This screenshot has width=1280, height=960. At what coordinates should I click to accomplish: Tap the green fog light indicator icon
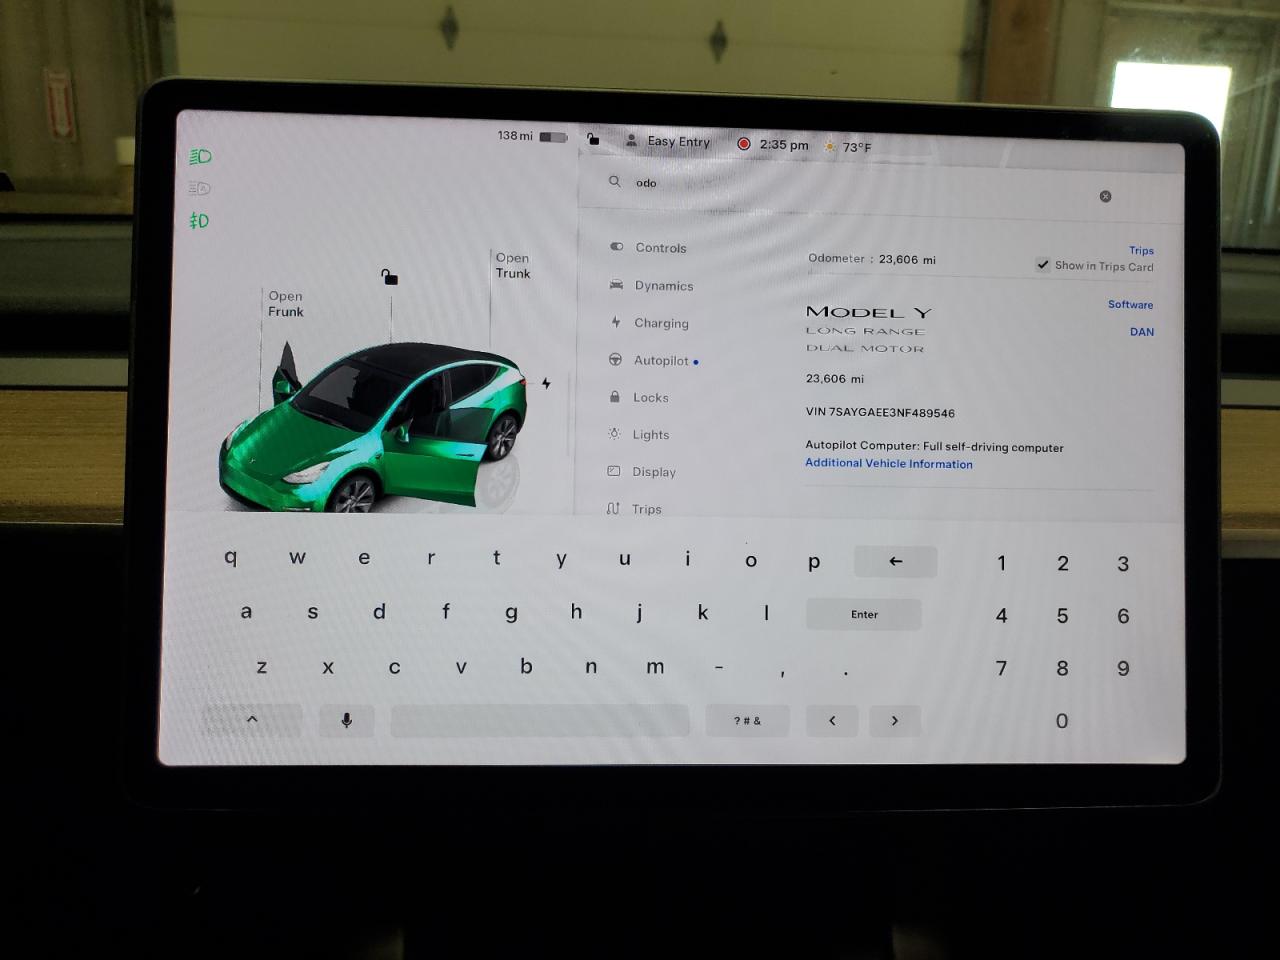[199, 220]
